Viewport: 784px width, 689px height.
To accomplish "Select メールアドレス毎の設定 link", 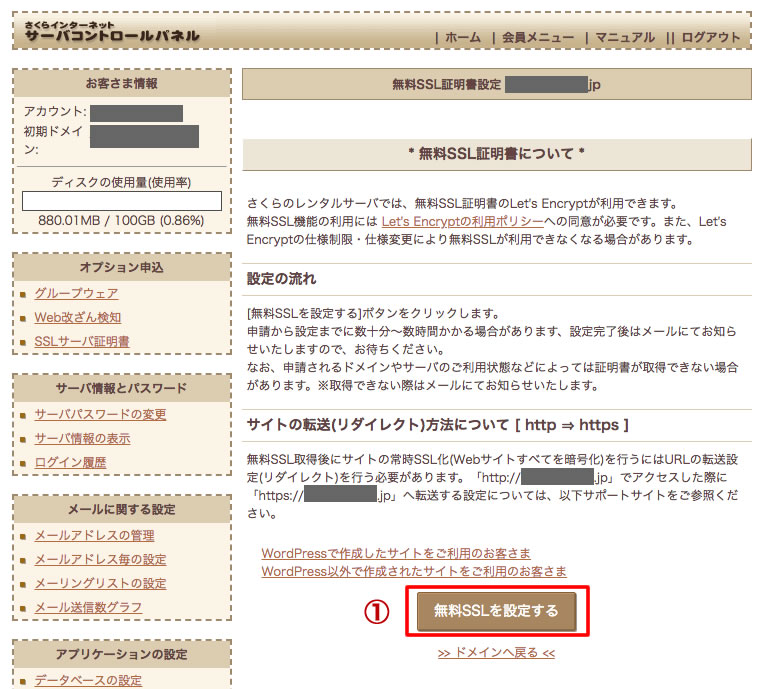I will [x=100, y=559].
